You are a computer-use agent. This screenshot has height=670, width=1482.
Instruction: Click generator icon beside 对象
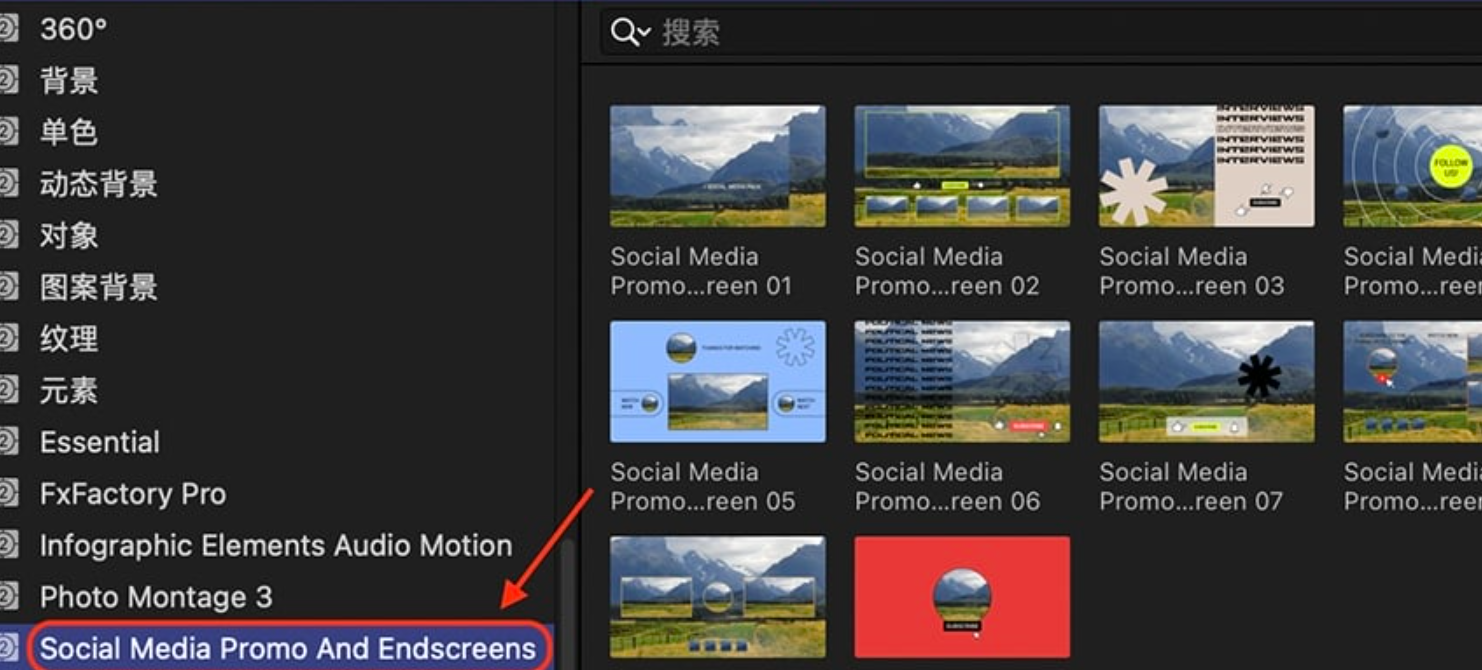point(8,236)
